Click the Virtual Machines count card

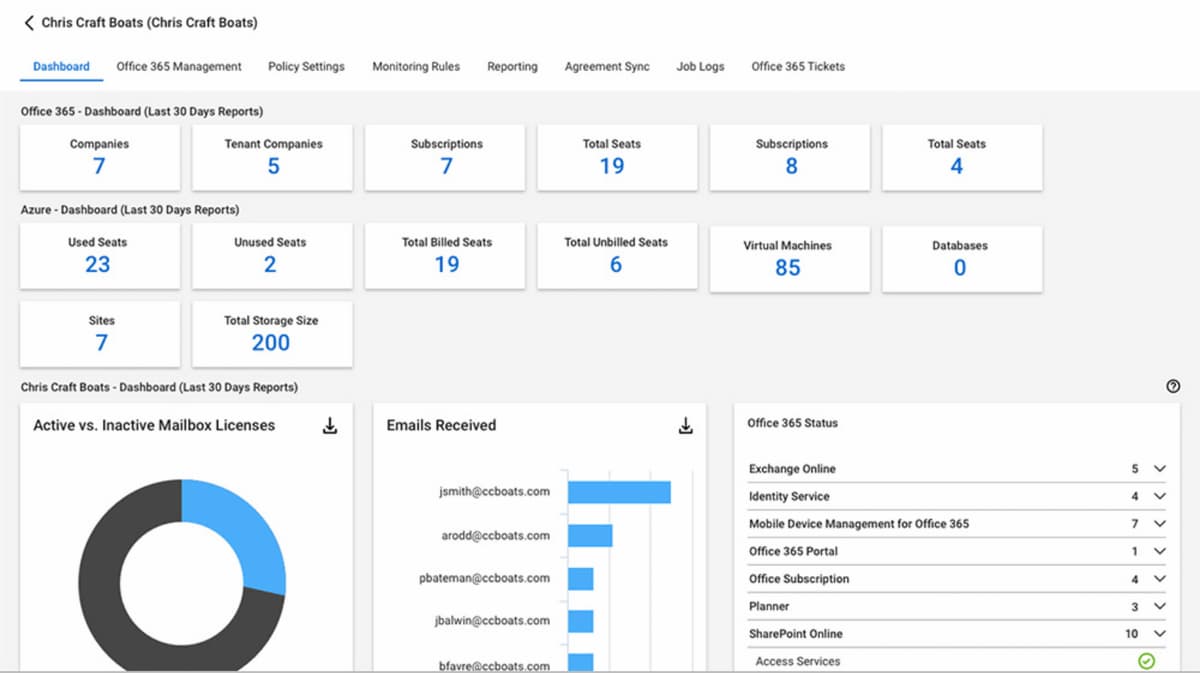[x=788, y=258]
